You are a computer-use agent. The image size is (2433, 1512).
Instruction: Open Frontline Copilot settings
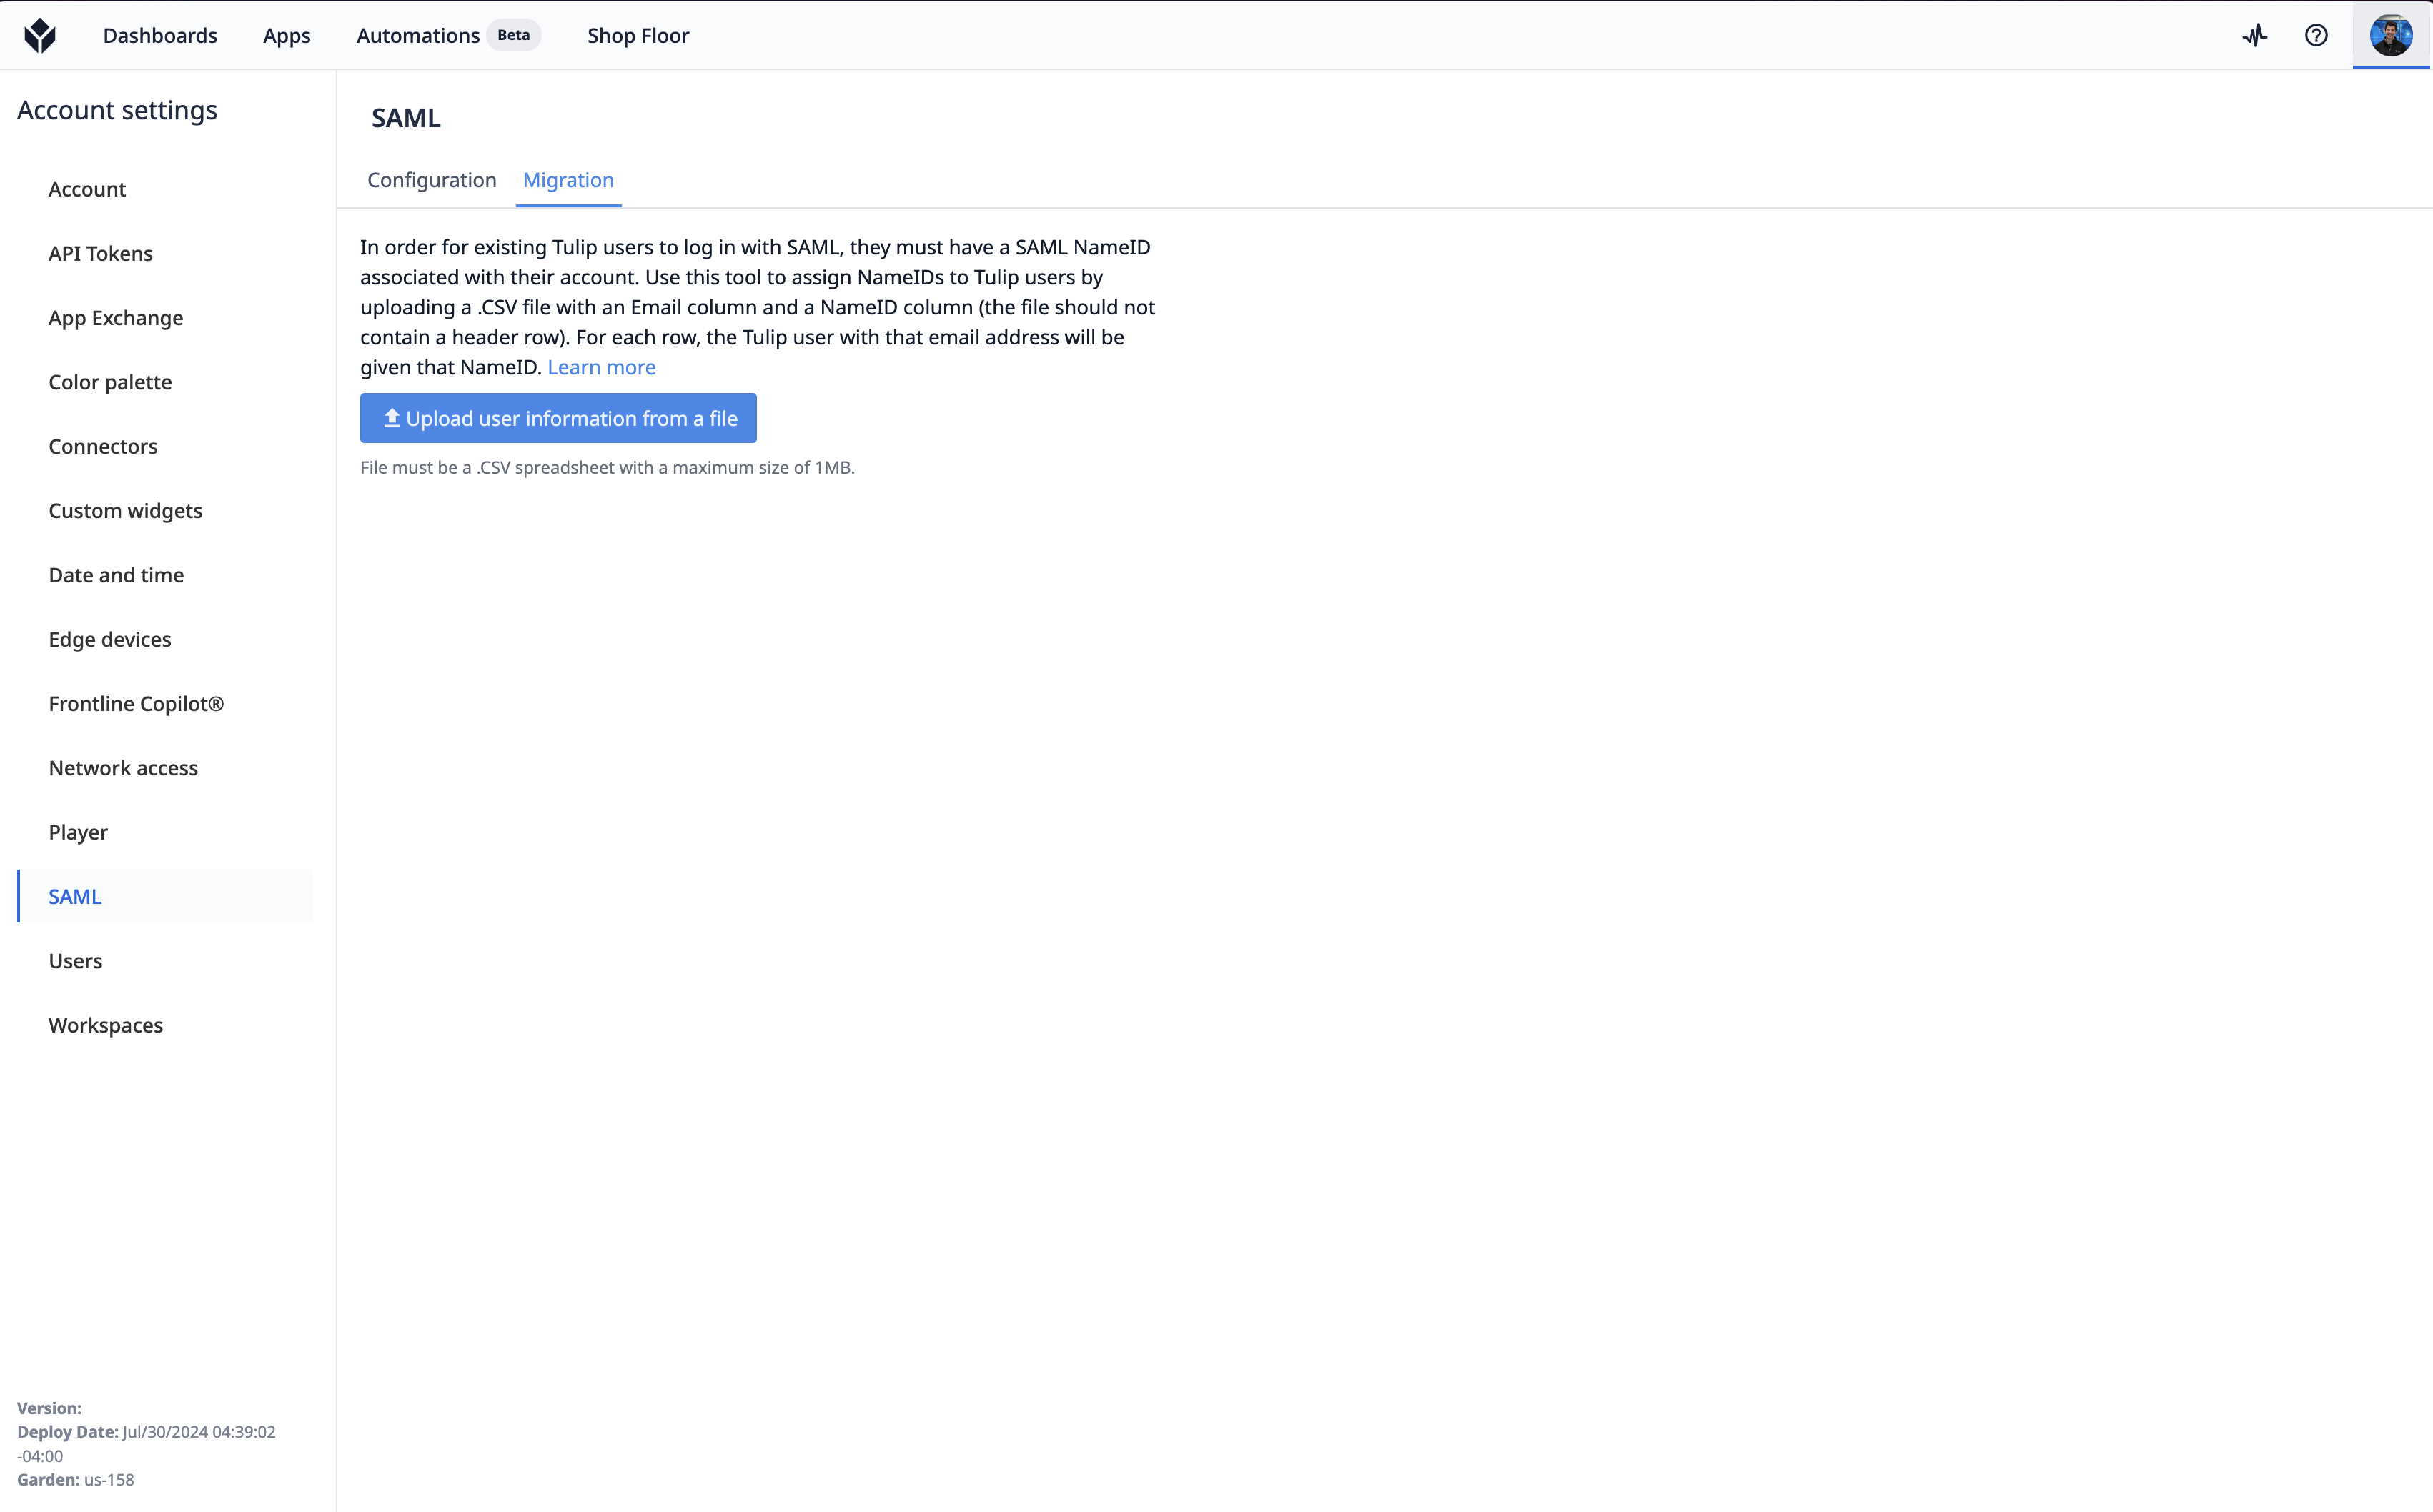[x=136, y=703]
